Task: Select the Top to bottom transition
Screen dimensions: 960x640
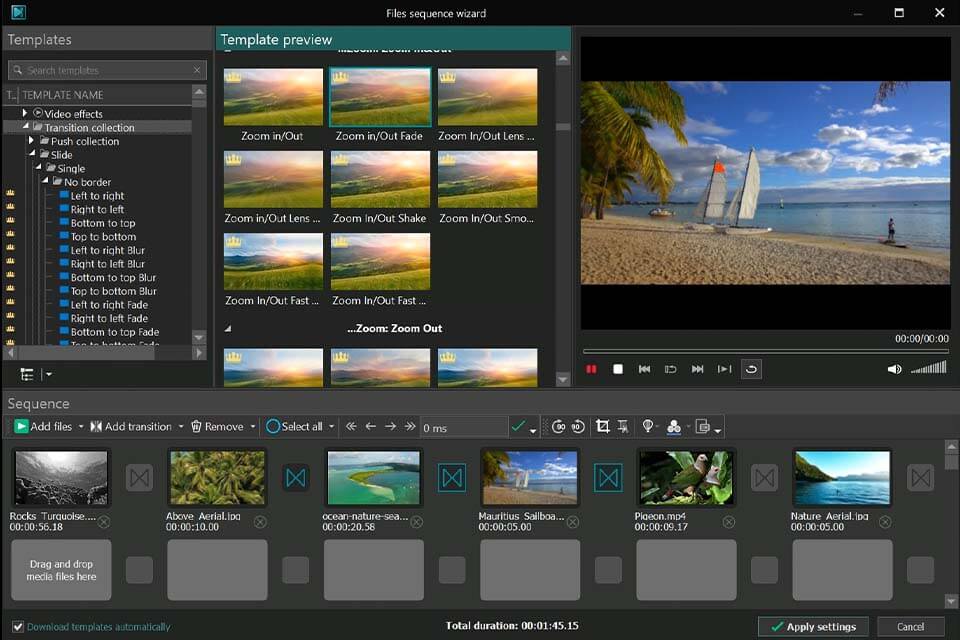Action: click(103, 236)
